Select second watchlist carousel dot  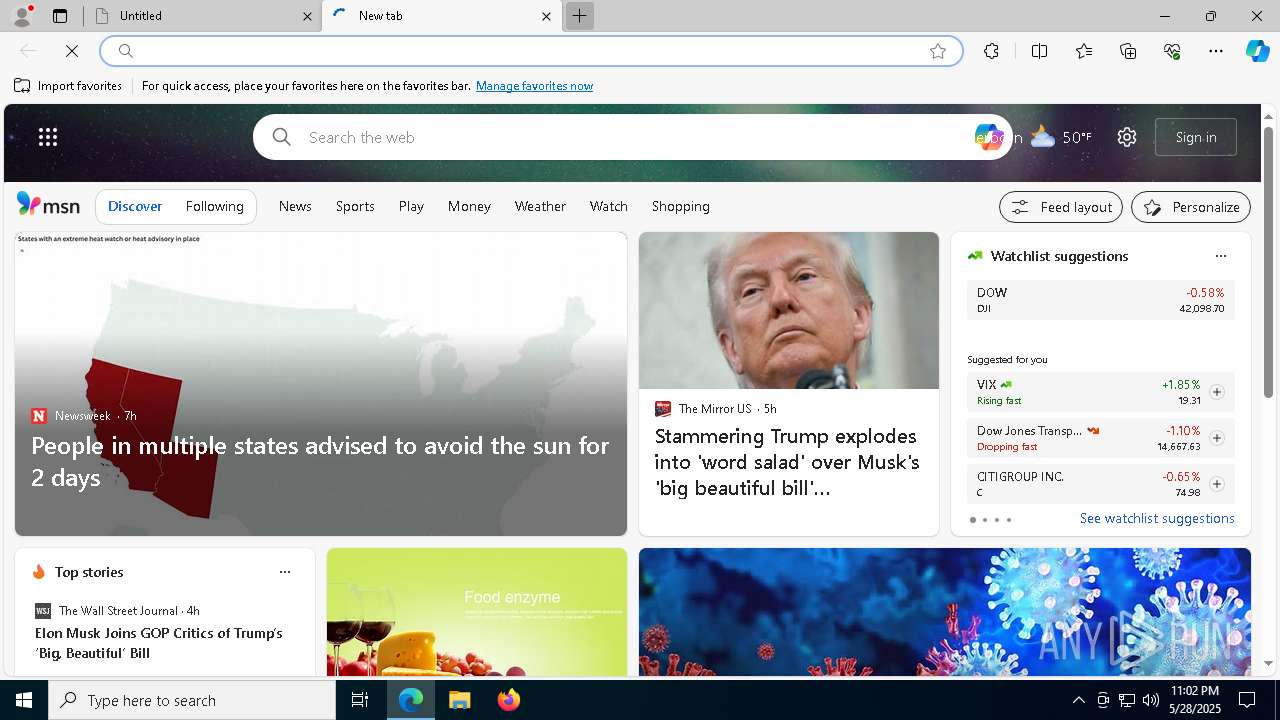[985, 520]
